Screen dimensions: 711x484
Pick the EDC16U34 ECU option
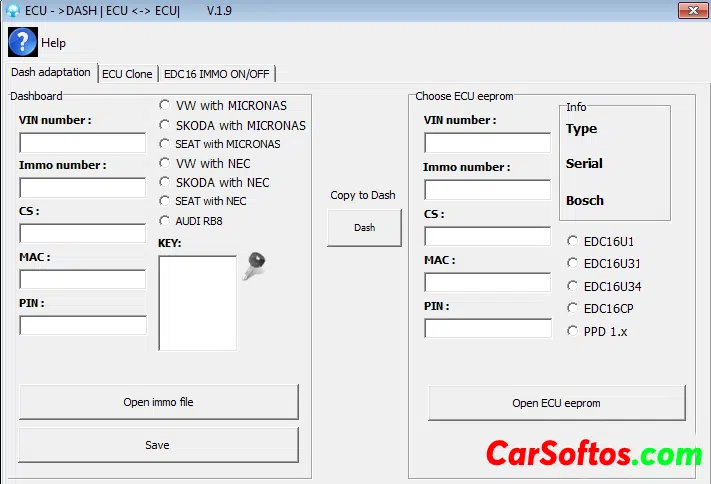point(573,286)
